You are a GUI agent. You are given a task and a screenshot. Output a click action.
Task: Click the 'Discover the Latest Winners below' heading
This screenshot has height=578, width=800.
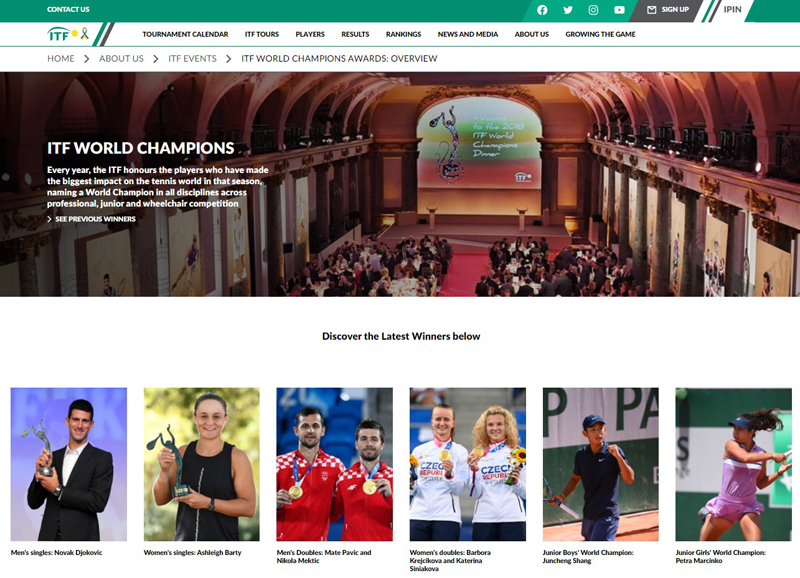[401, 336]
